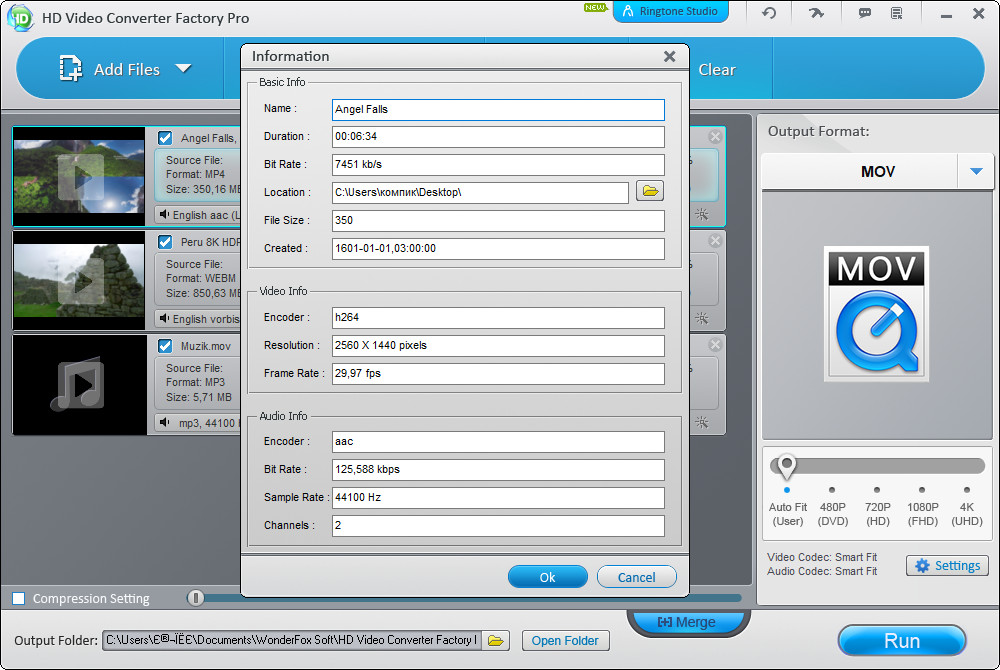Enable Compression Setting checkbox

[x=19, y=598]
